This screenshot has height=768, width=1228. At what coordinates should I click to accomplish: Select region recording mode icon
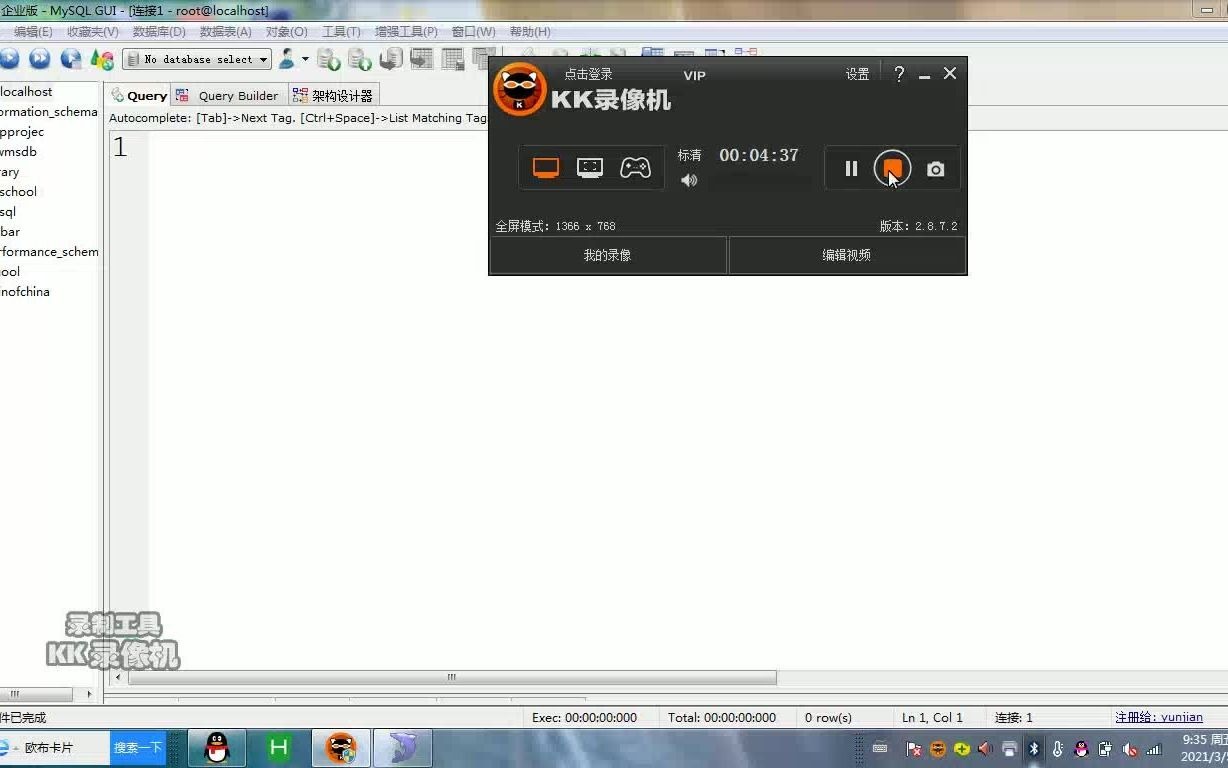pos(590,166)
